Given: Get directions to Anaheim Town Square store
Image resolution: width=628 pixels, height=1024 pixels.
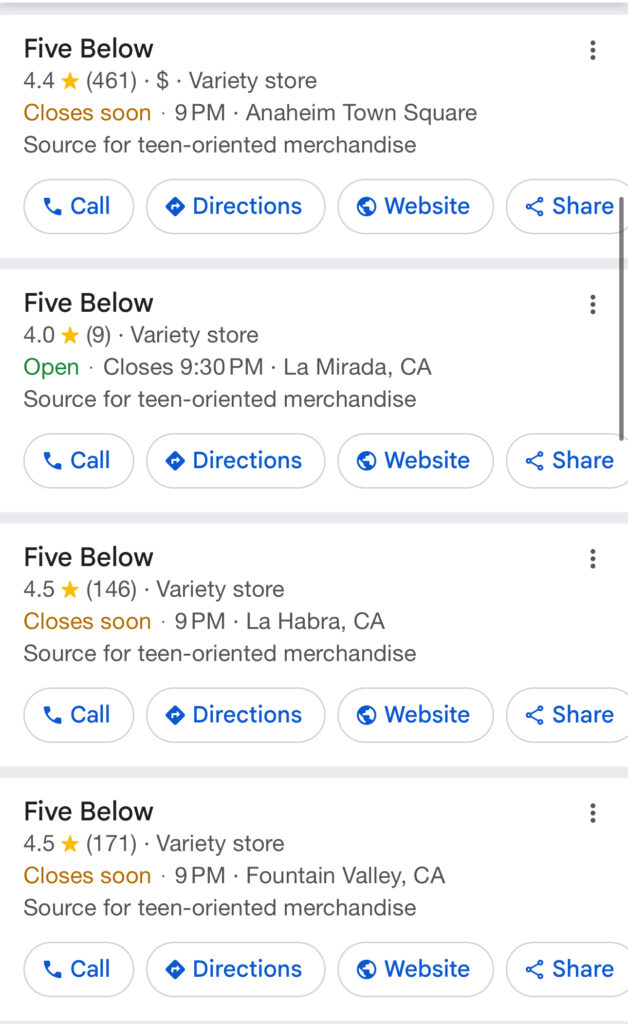Looking at the screenshot, I should pos(235,206).
